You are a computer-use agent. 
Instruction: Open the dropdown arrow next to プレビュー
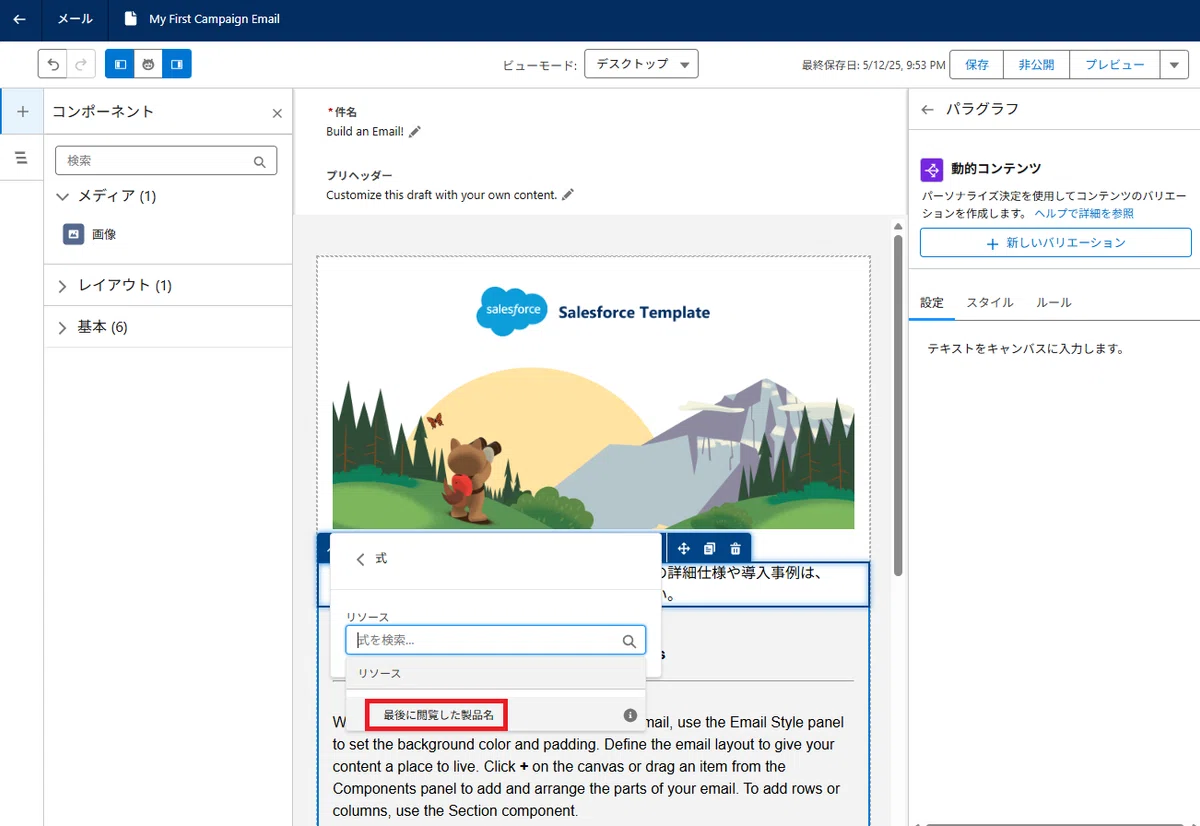tap(1174, 64)
